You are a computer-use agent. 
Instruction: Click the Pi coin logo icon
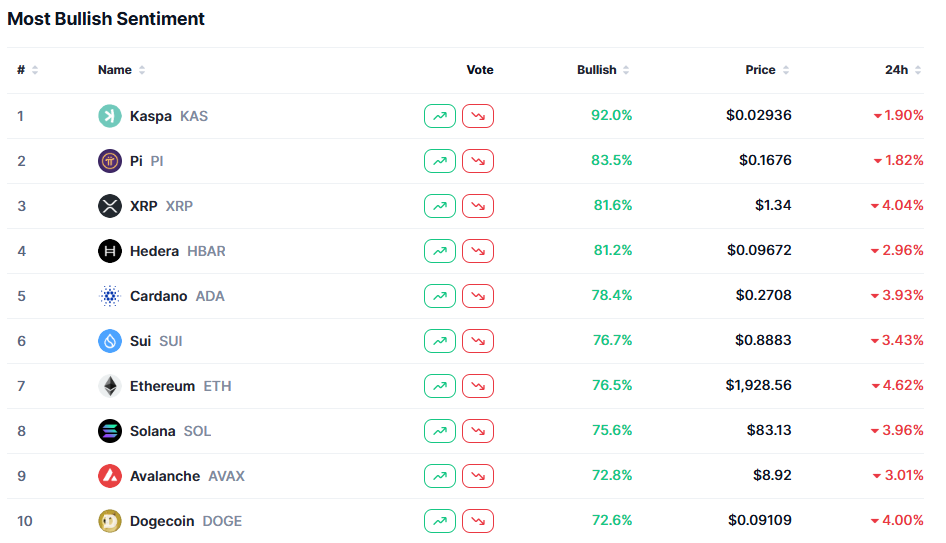point(110,161)
